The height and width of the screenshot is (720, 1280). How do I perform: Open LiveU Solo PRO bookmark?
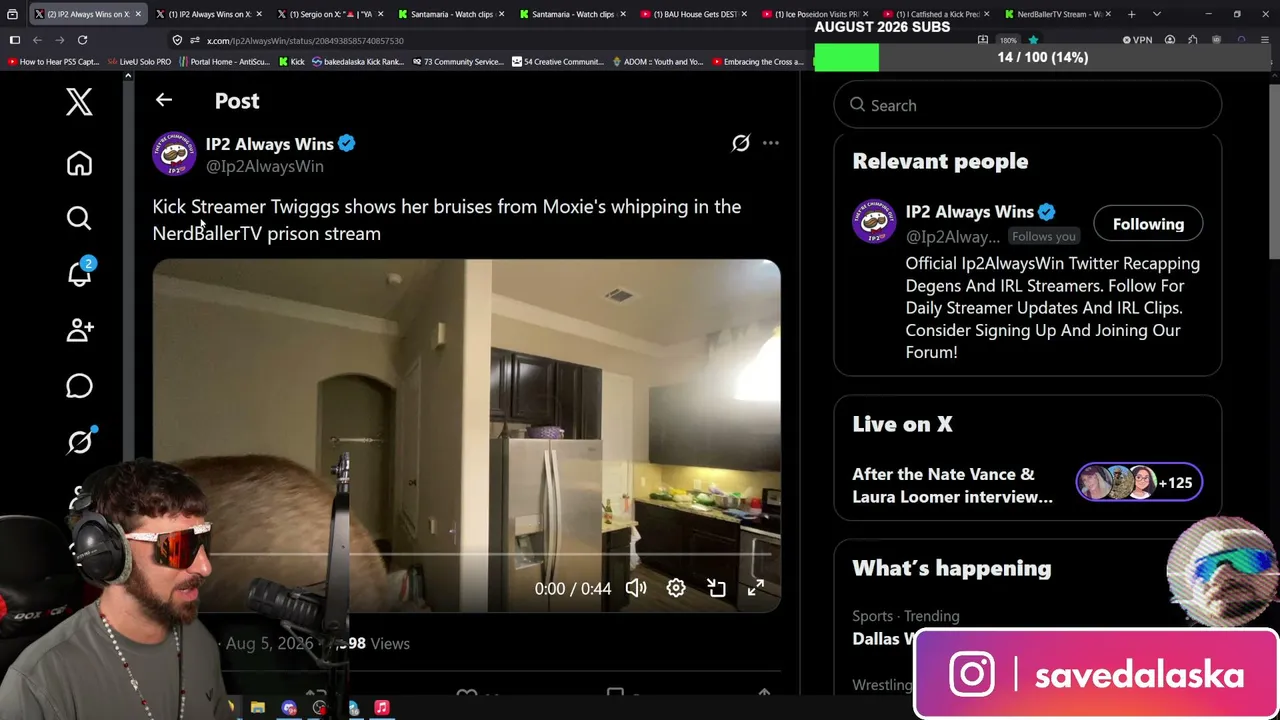coord(138,62)
